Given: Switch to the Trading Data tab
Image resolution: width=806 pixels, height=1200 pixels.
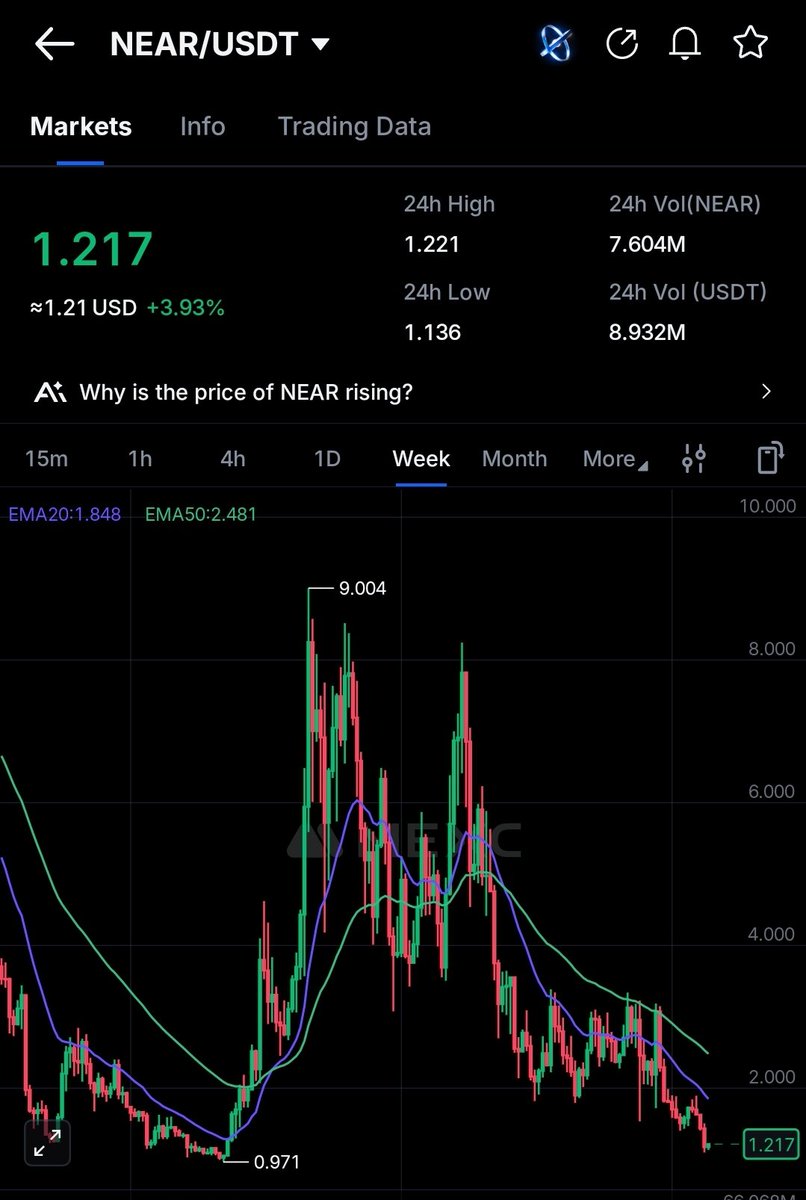Looking at the screenshot, I should 353,126.
